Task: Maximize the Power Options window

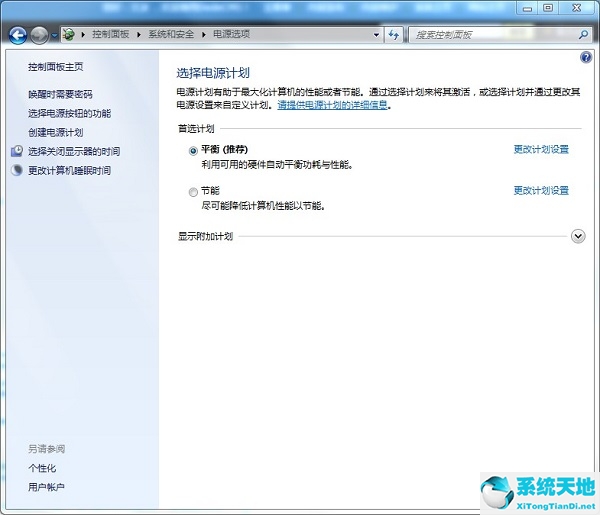Action: [x=548, y=8]
